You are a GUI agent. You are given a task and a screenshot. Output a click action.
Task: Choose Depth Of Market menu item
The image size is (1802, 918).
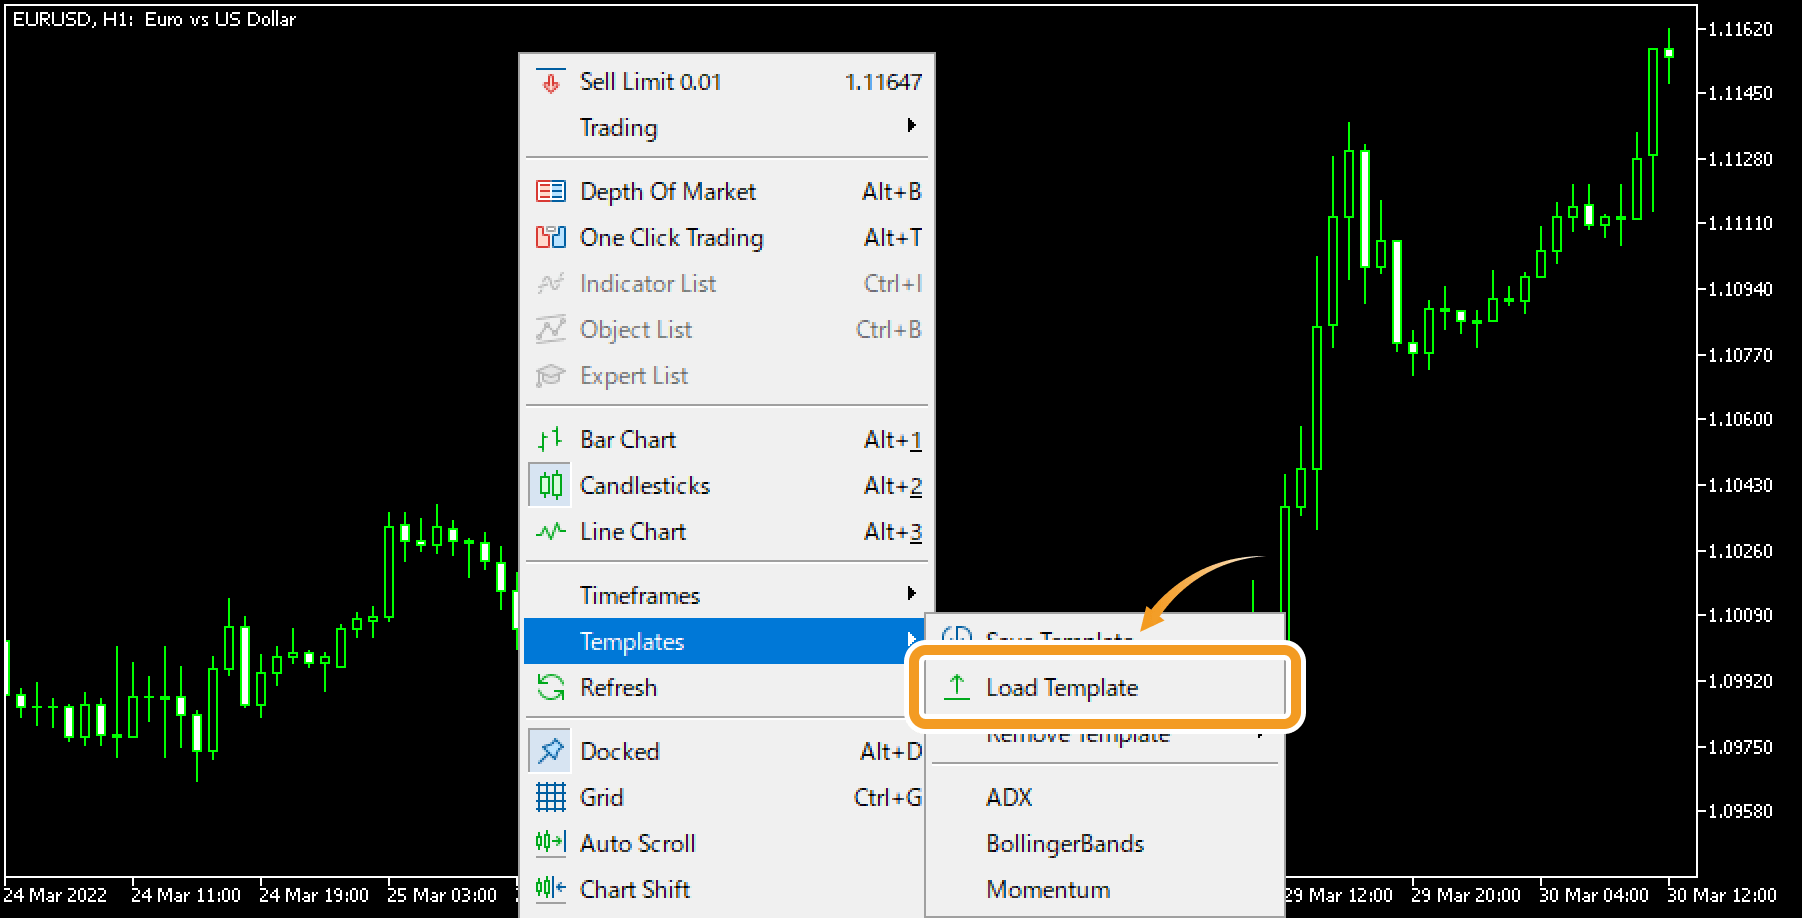[x=726, y=191]
